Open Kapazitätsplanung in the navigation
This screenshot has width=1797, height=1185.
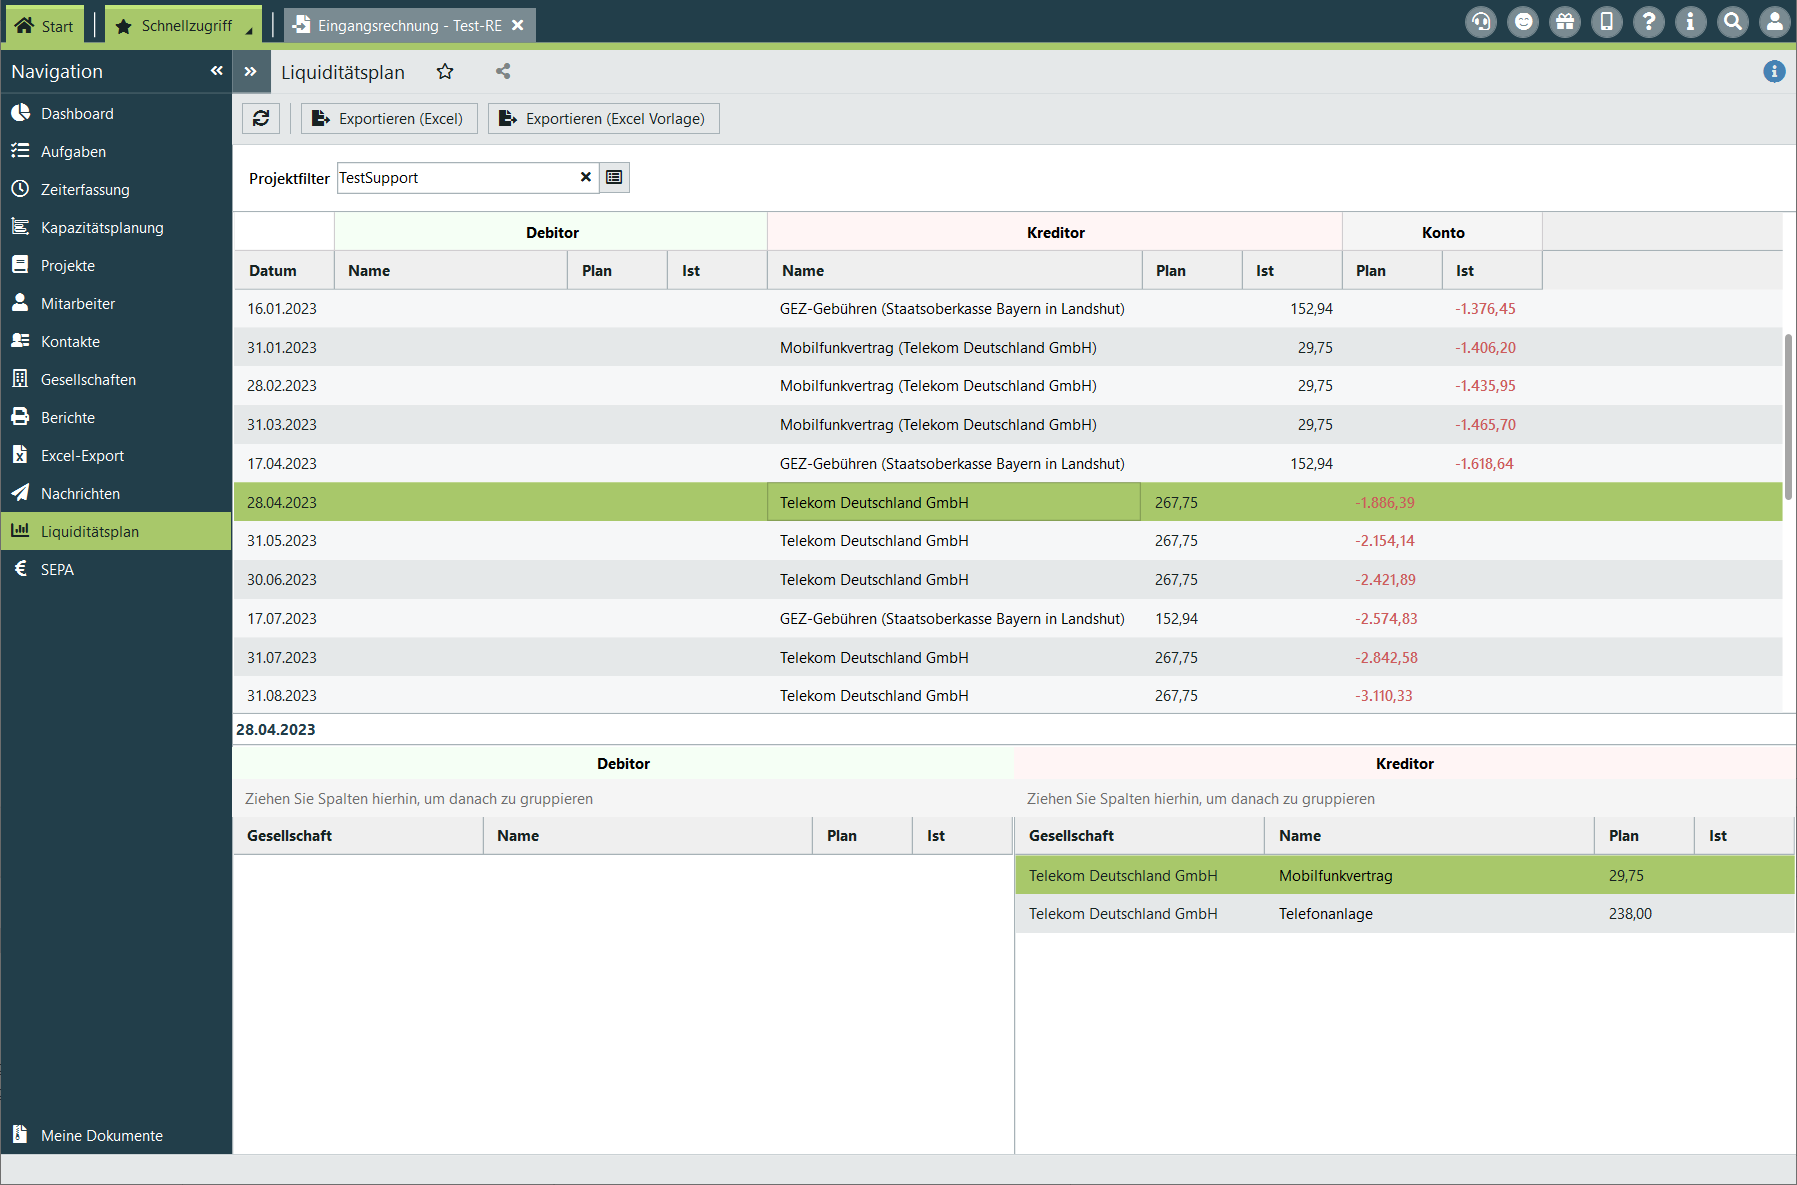tap(102, 228)
